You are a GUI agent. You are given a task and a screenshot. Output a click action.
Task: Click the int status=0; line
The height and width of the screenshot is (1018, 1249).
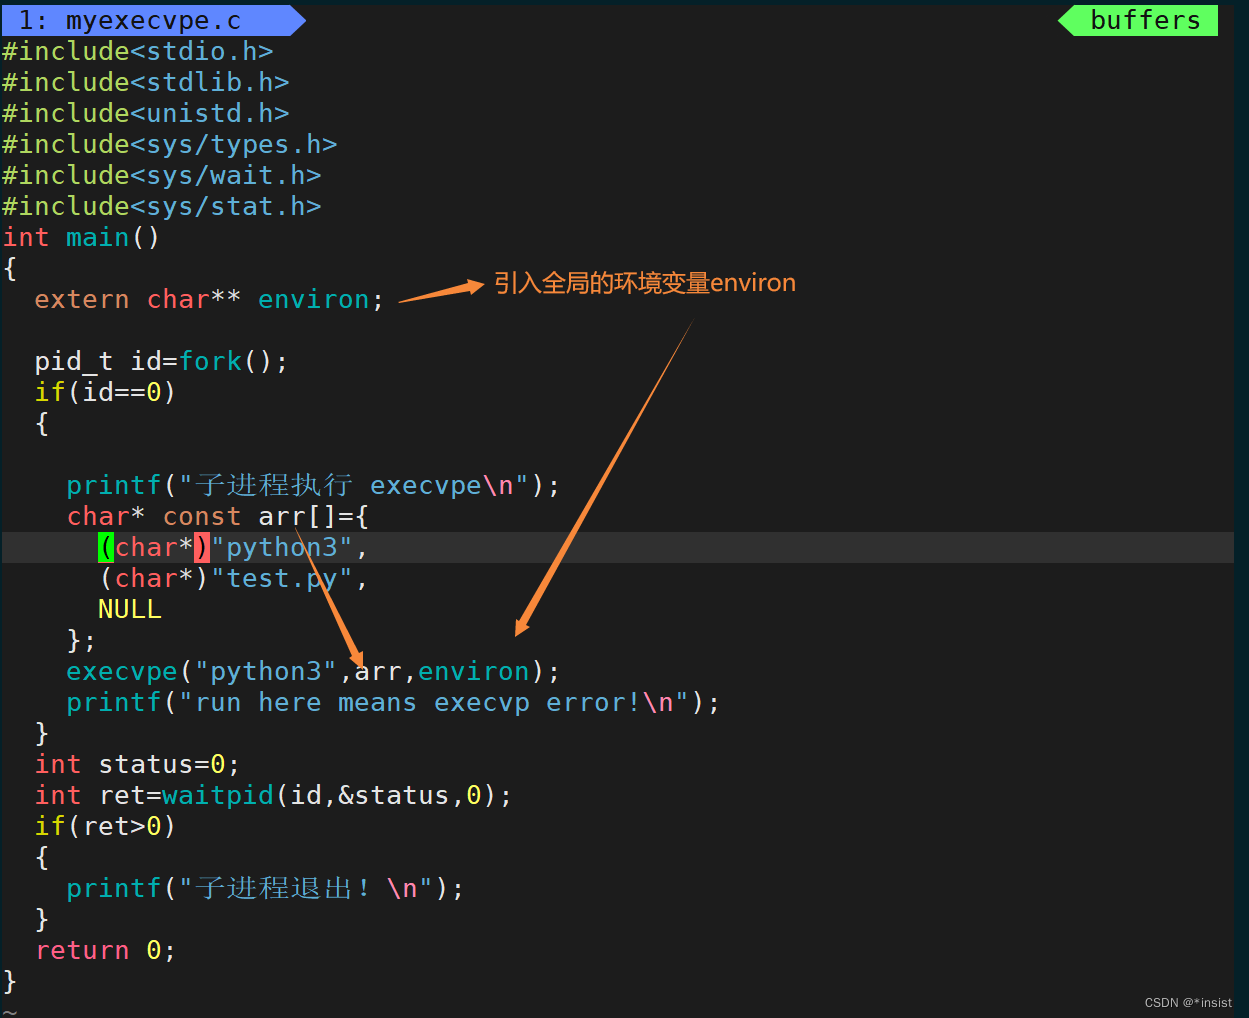pos(137,764)
